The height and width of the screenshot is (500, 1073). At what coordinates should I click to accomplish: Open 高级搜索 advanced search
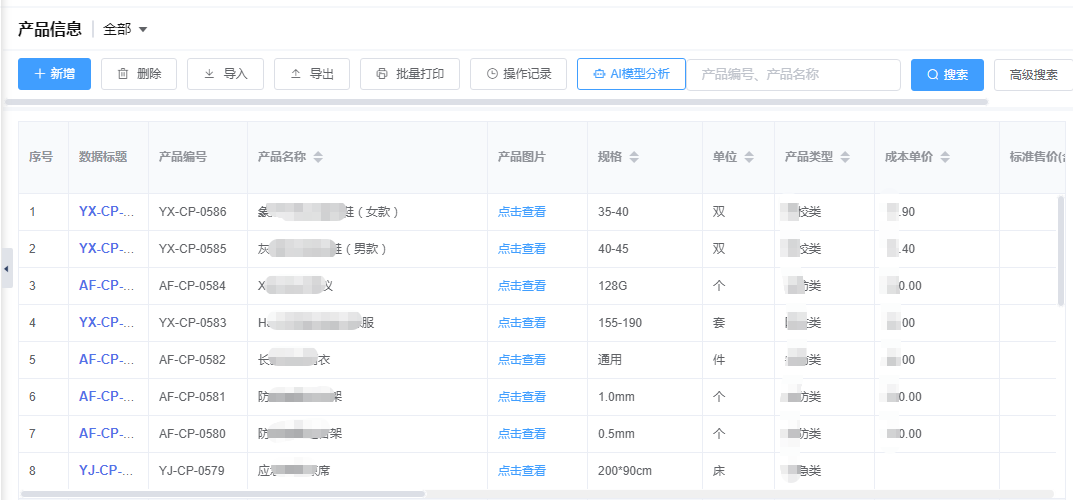pyautogui.click(x=1033, y=75)
